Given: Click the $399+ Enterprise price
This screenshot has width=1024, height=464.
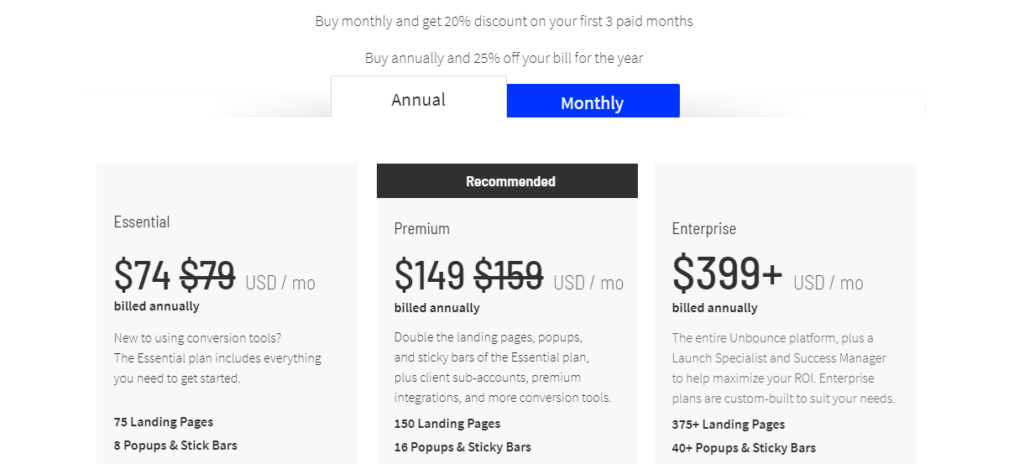Looking at the screenshot, I should point(728,273).
